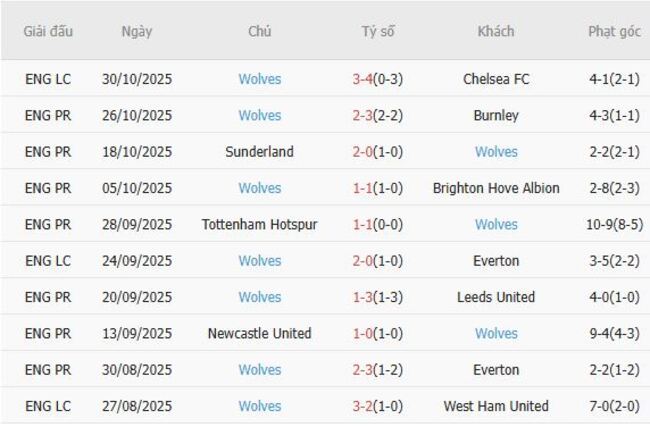Image resolution: width=650 pixels, height=427 pixels.
Task: Click the "Ngày" column header
Action: 137,31
